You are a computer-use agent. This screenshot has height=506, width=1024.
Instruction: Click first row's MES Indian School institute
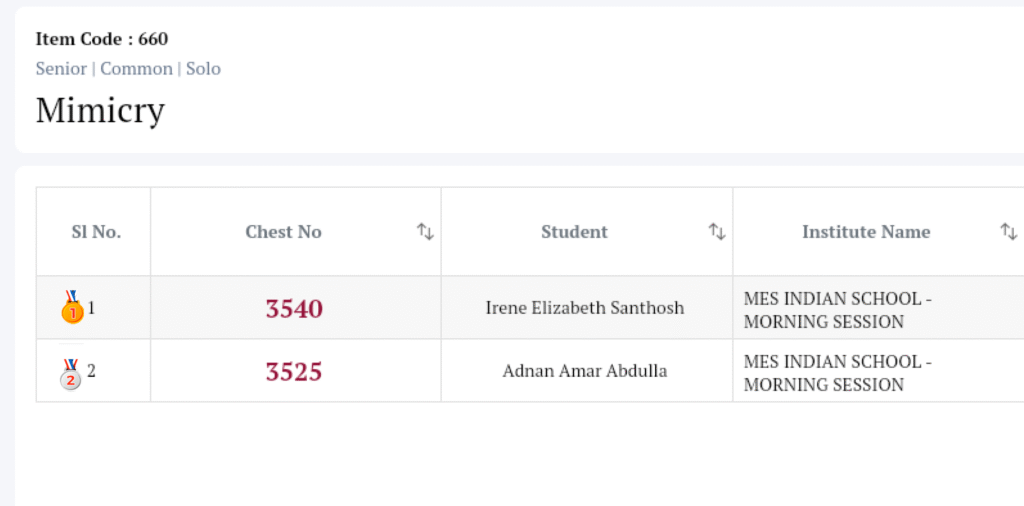click(838, 310)
